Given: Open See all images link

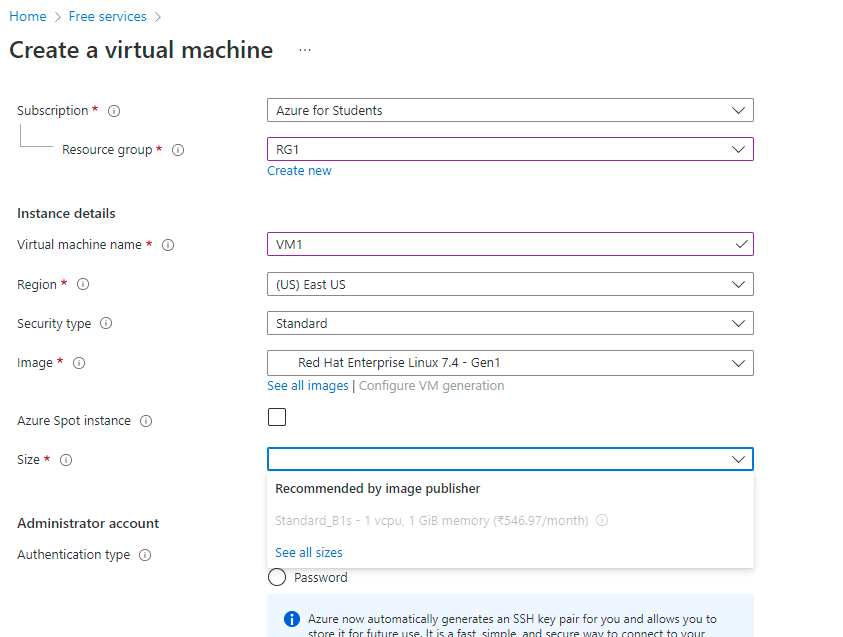Looking at the screenshot, I should tap(308, 385).
